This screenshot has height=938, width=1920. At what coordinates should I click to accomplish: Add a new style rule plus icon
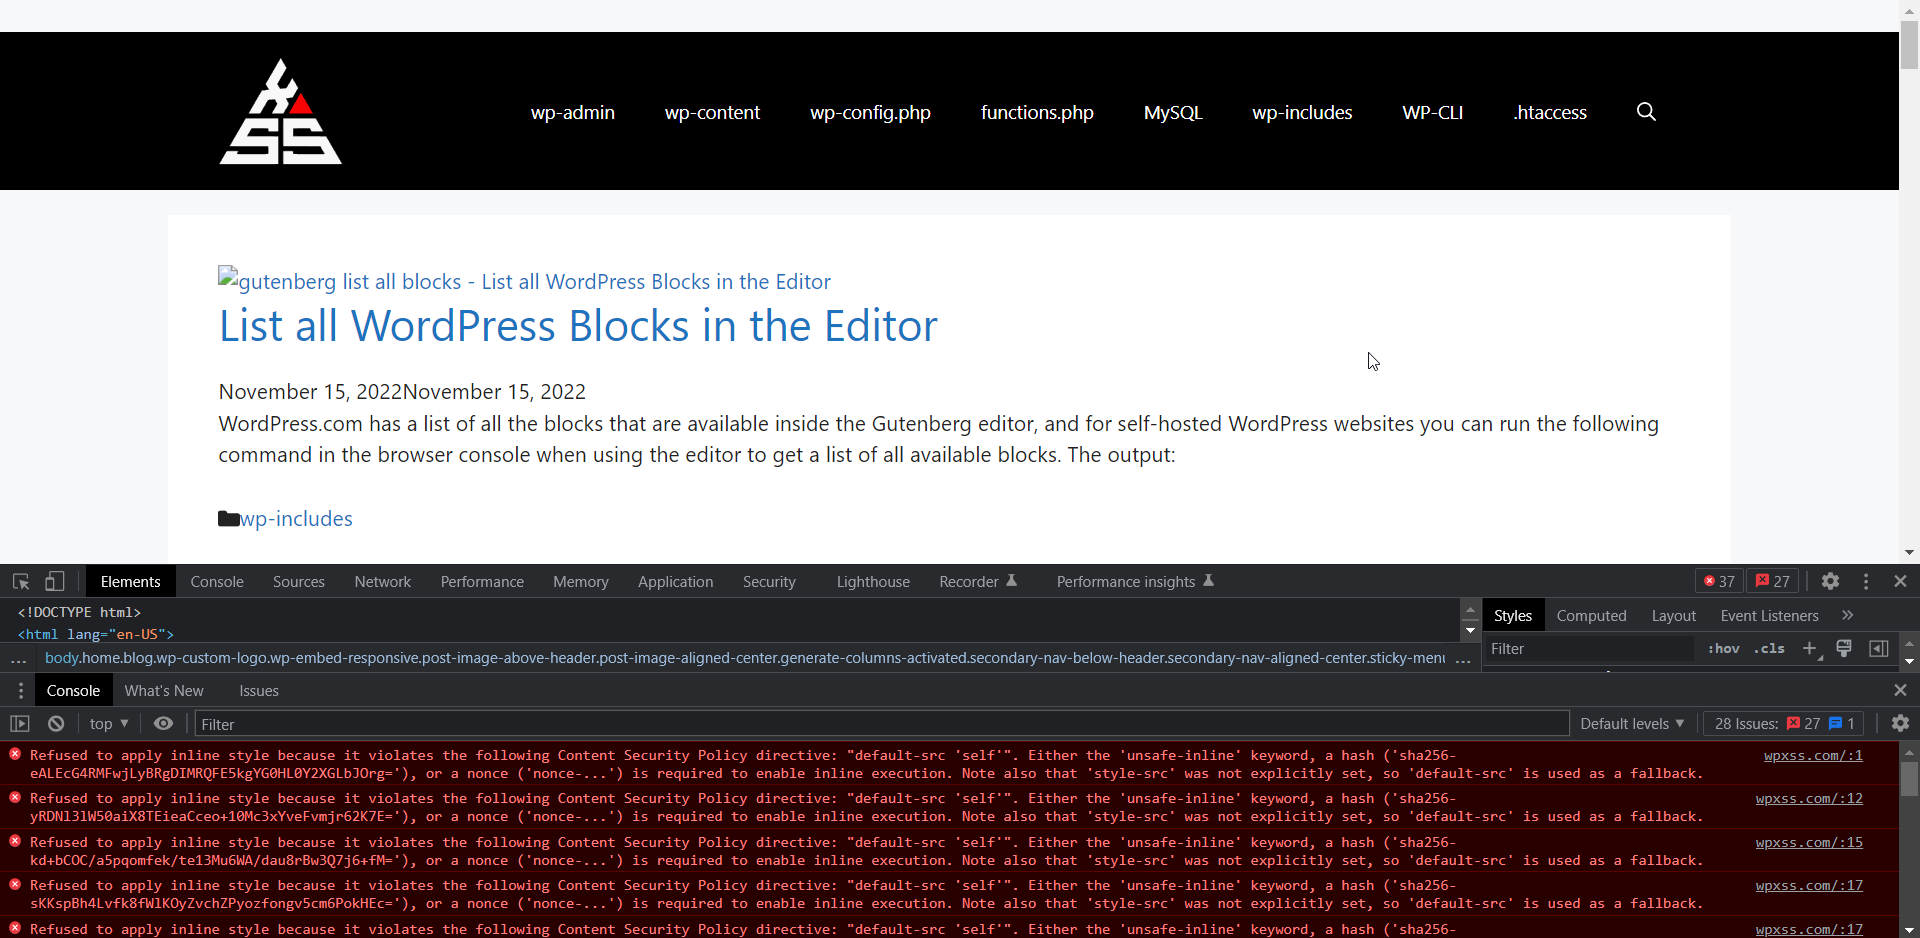coord(1810,648)
